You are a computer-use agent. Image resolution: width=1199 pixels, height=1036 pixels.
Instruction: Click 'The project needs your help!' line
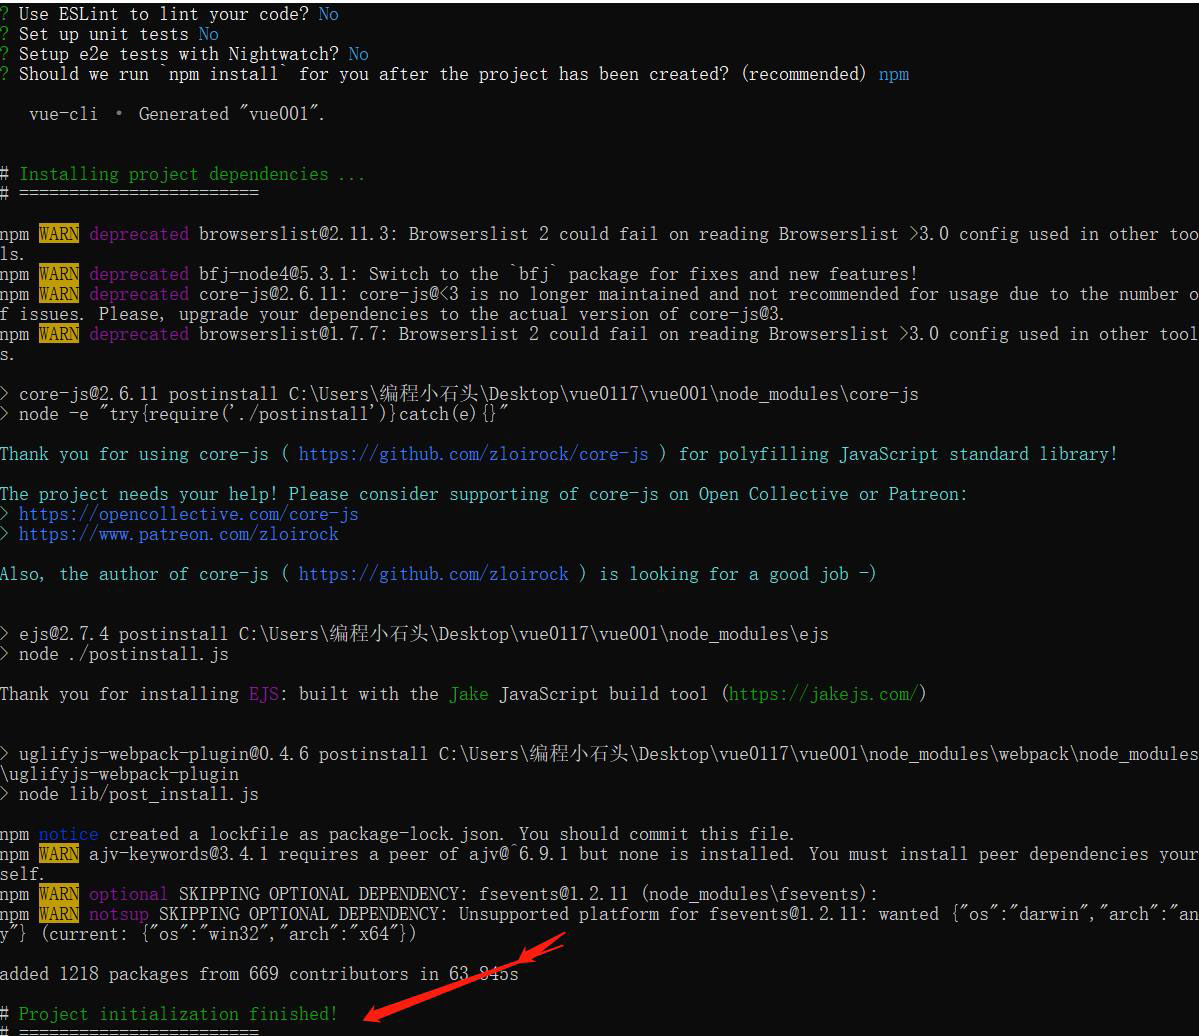(x=483, y=494)
